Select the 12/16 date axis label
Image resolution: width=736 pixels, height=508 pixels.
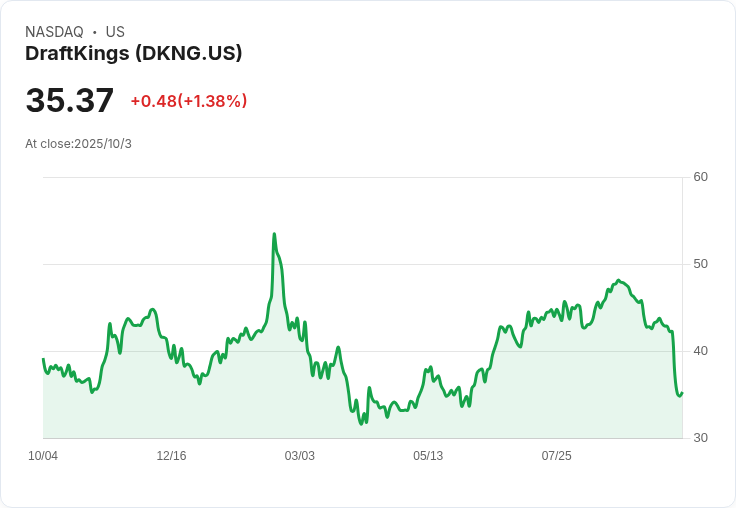(x=171, y=456)
